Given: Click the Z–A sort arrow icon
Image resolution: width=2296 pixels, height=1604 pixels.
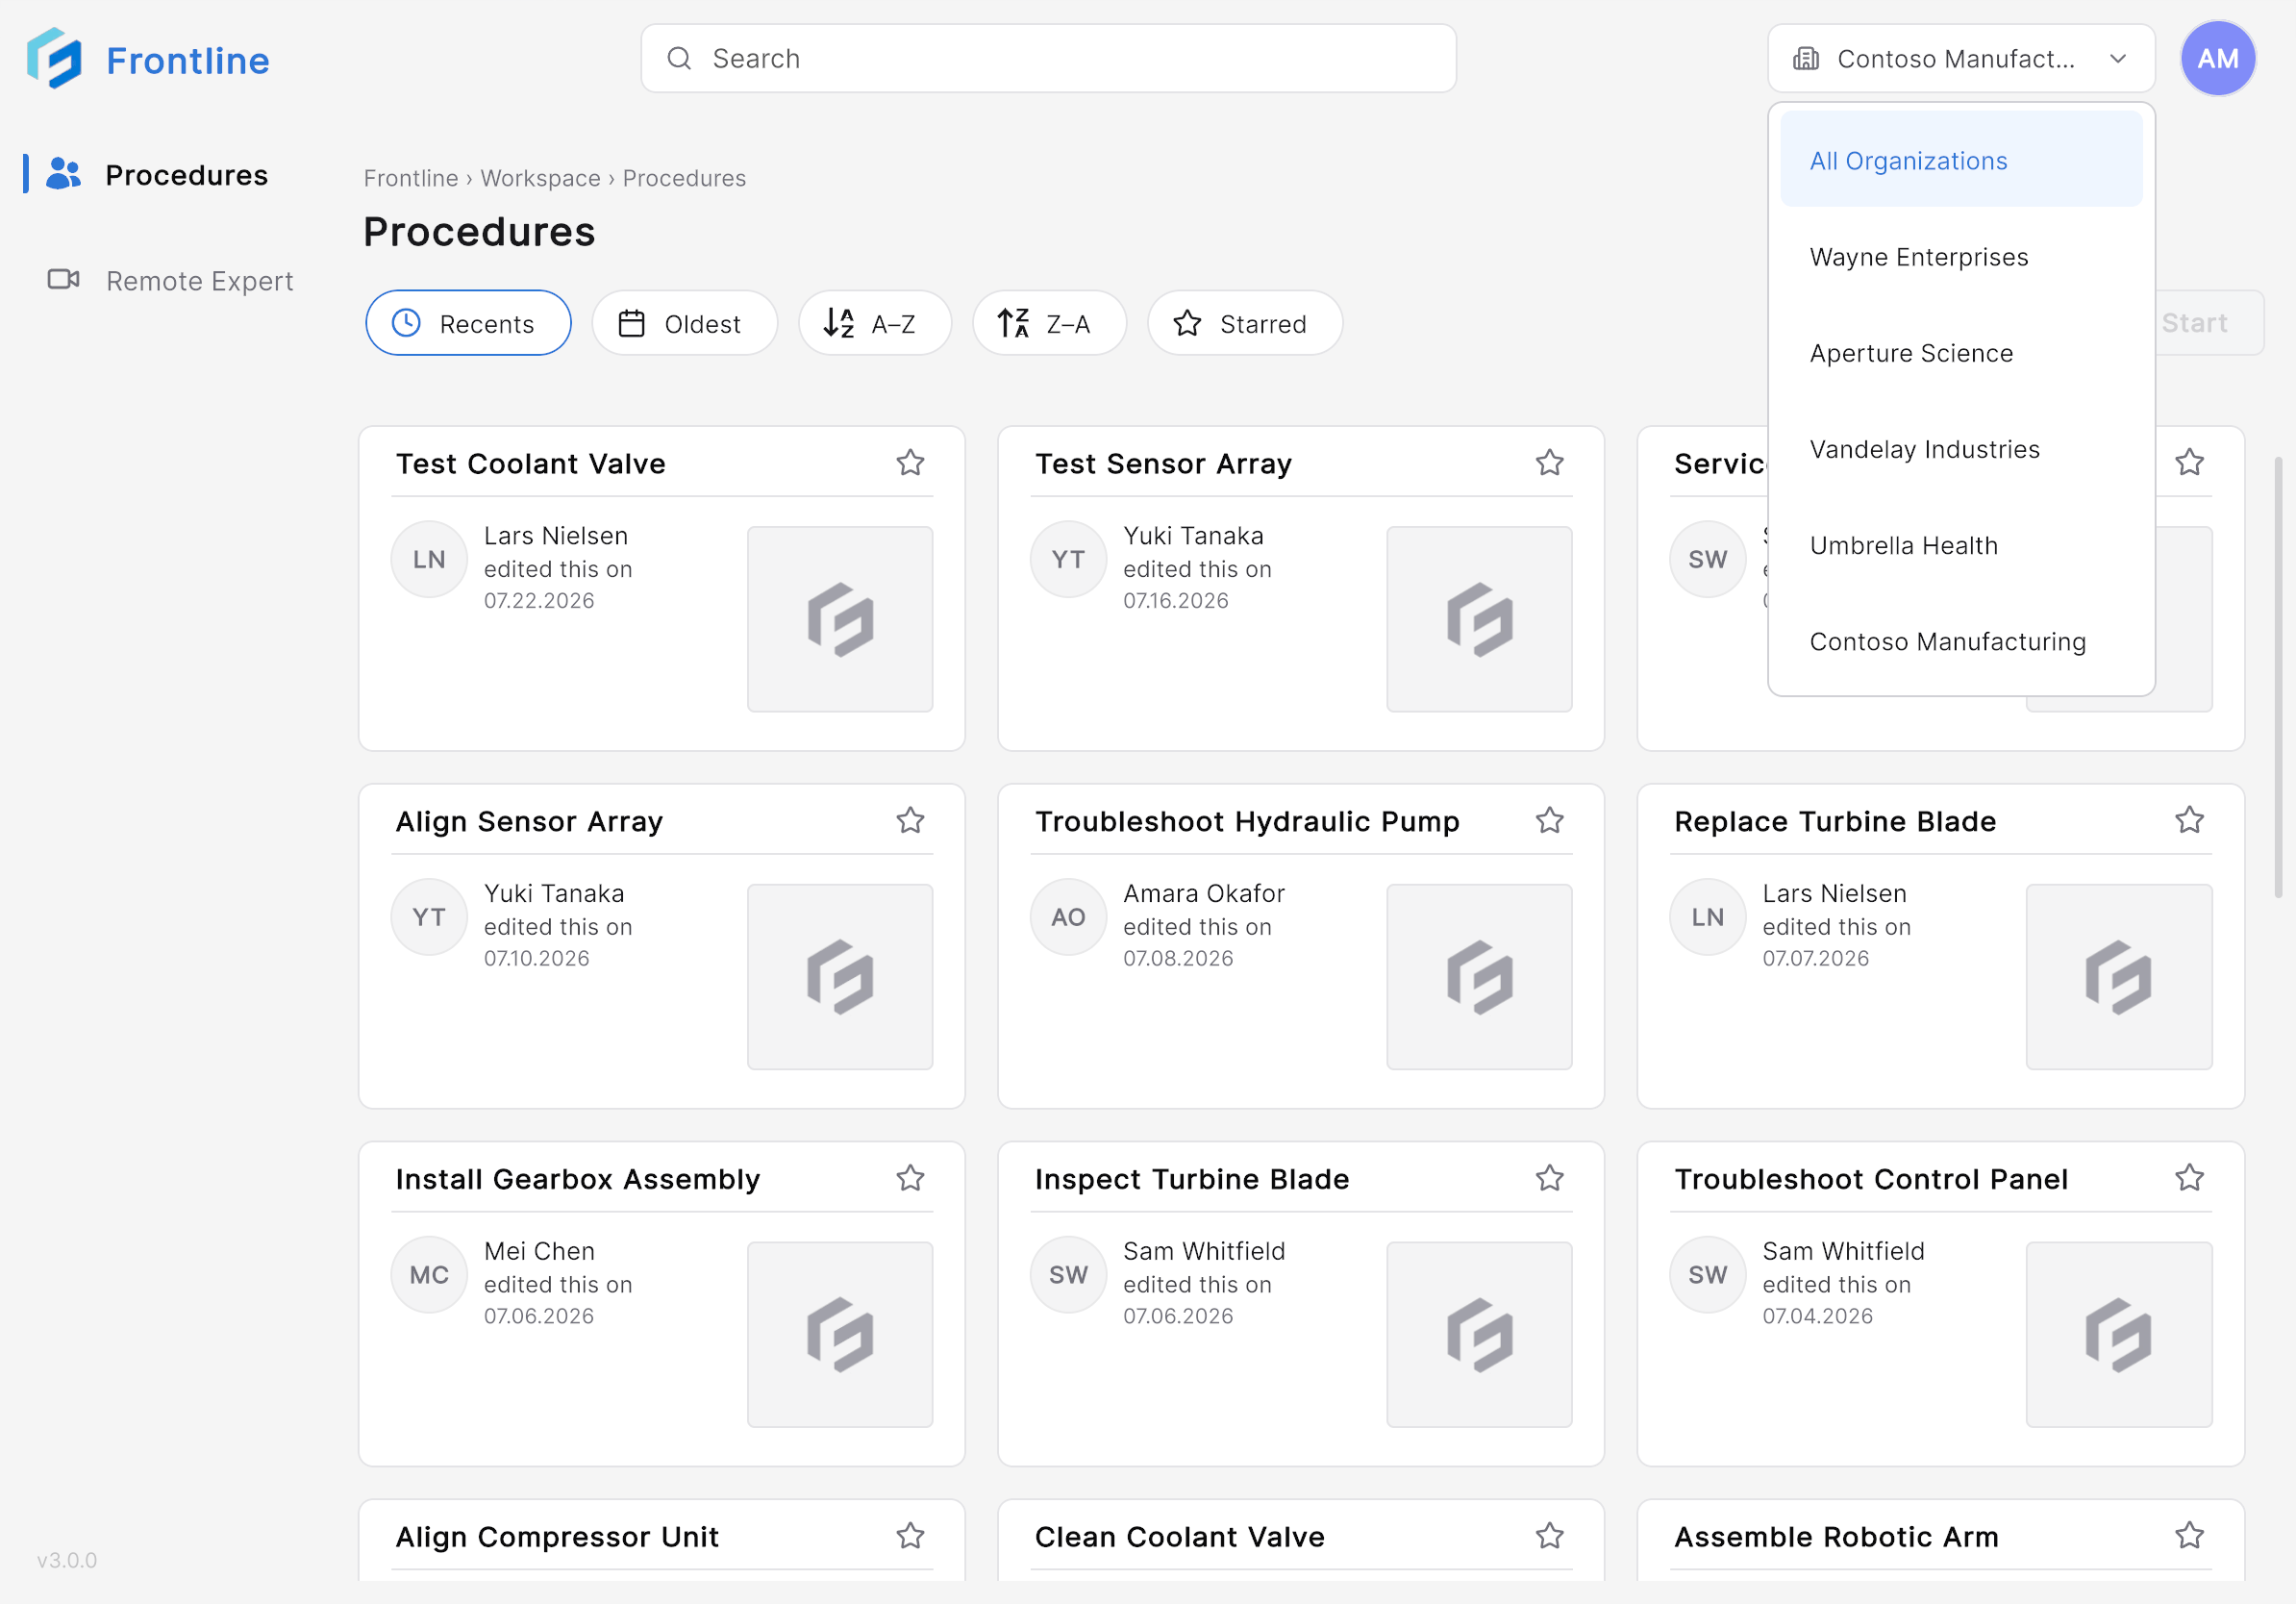Looking at the screenshot, I should [x=1013, y=323].
